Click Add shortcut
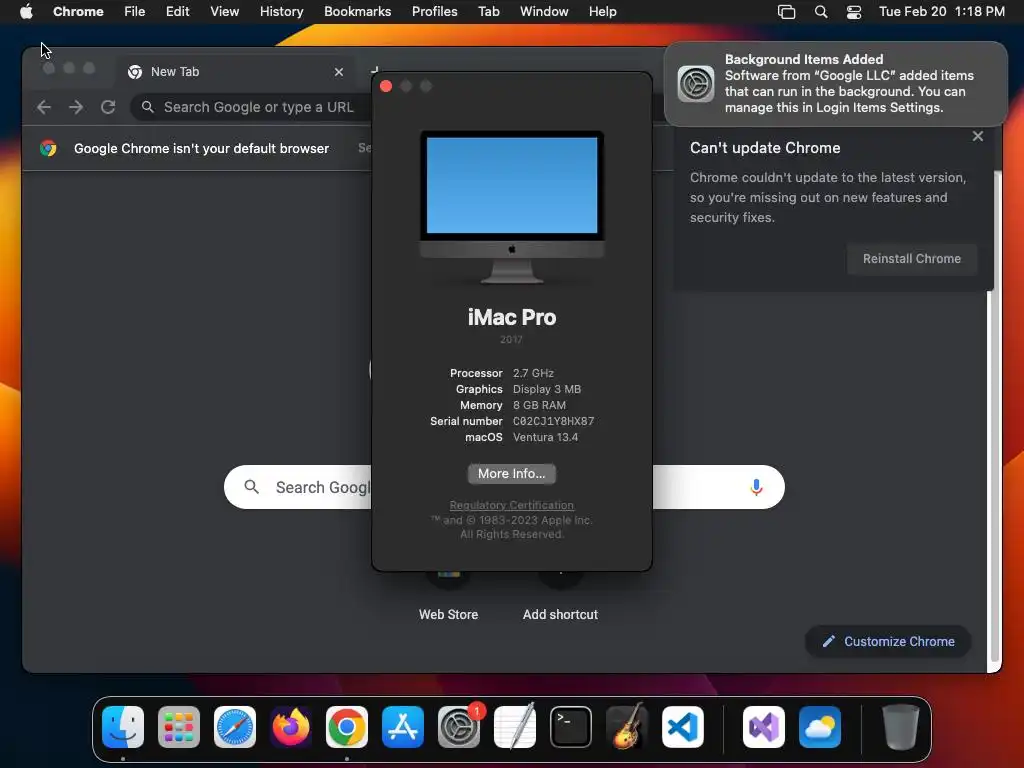 click(x=560, y=598)
